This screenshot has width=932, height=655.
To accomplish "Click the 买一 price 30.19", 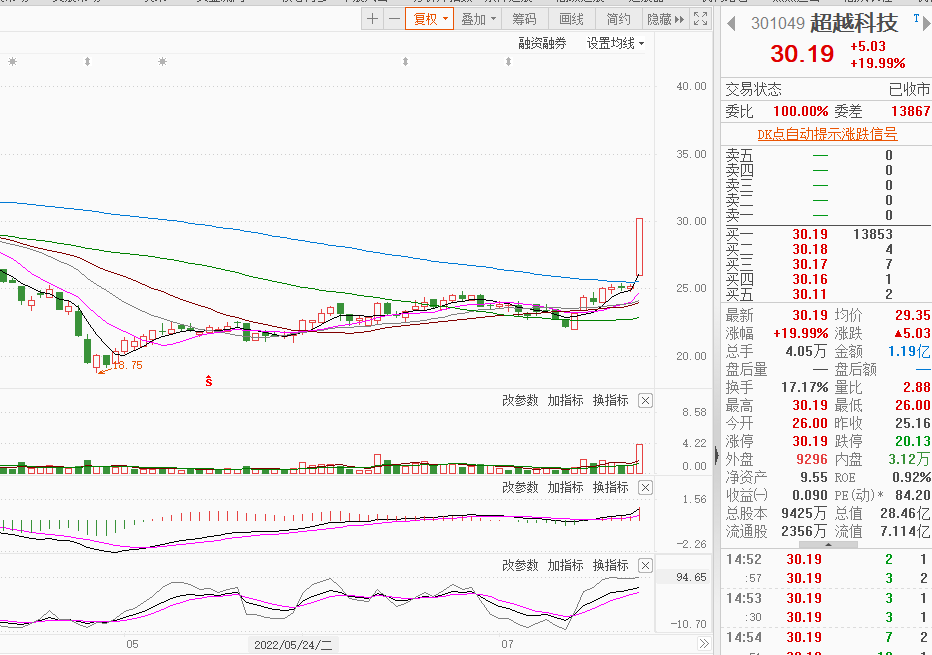I will (x=810, y=234).
